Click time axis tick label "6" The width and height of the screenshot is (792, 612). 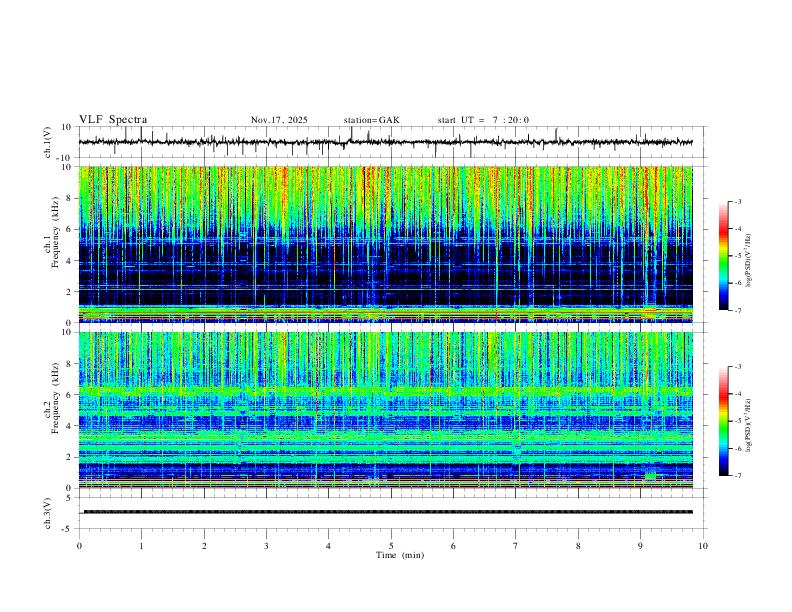click(x=453, y=546)
